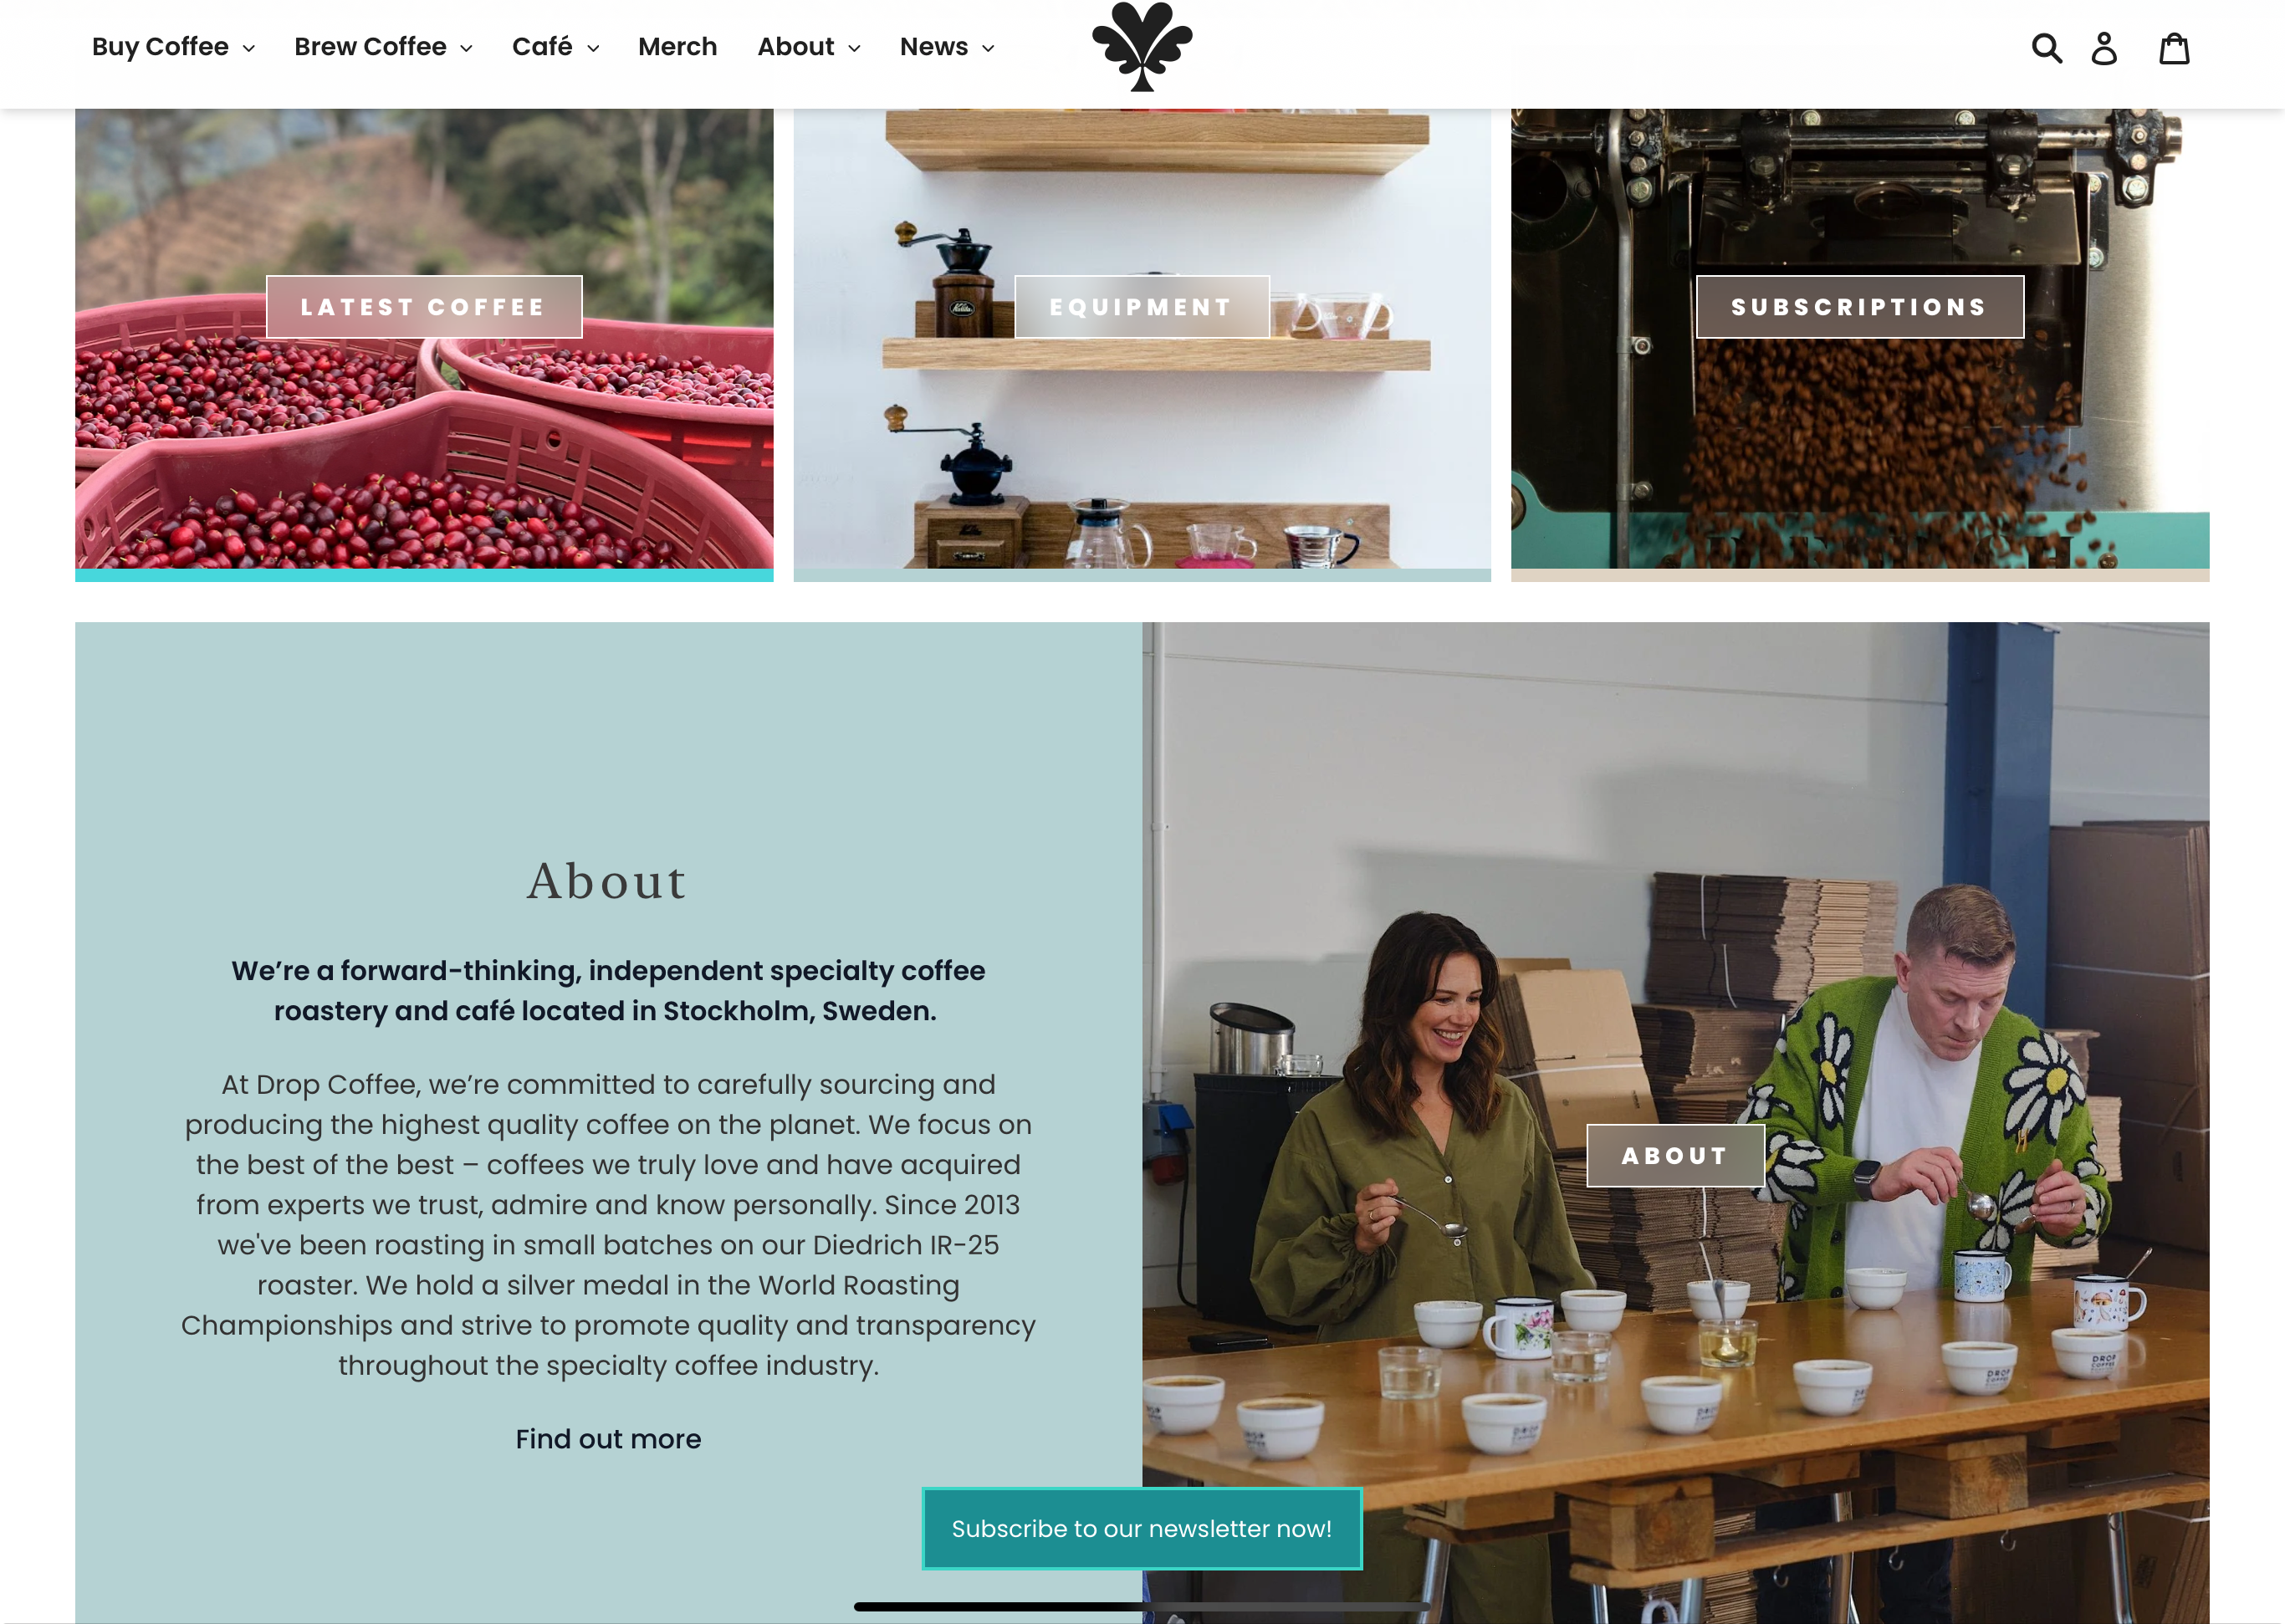Image resolution: width=2285 pixels, height=1624 pixels.
Task: Open the Café dropdown chevron
Action: 593,48
